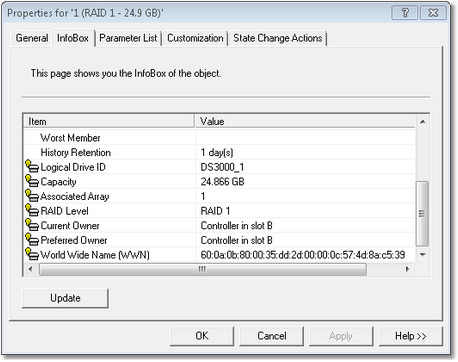Click the vertical scrollbar thumb
This screenshot has height=362, width=458.
click(423, 213)
